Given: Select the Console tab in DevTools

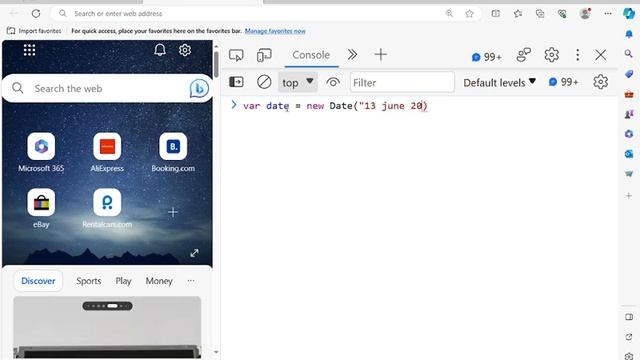Looking at the screenshot, I should point(311,55).
